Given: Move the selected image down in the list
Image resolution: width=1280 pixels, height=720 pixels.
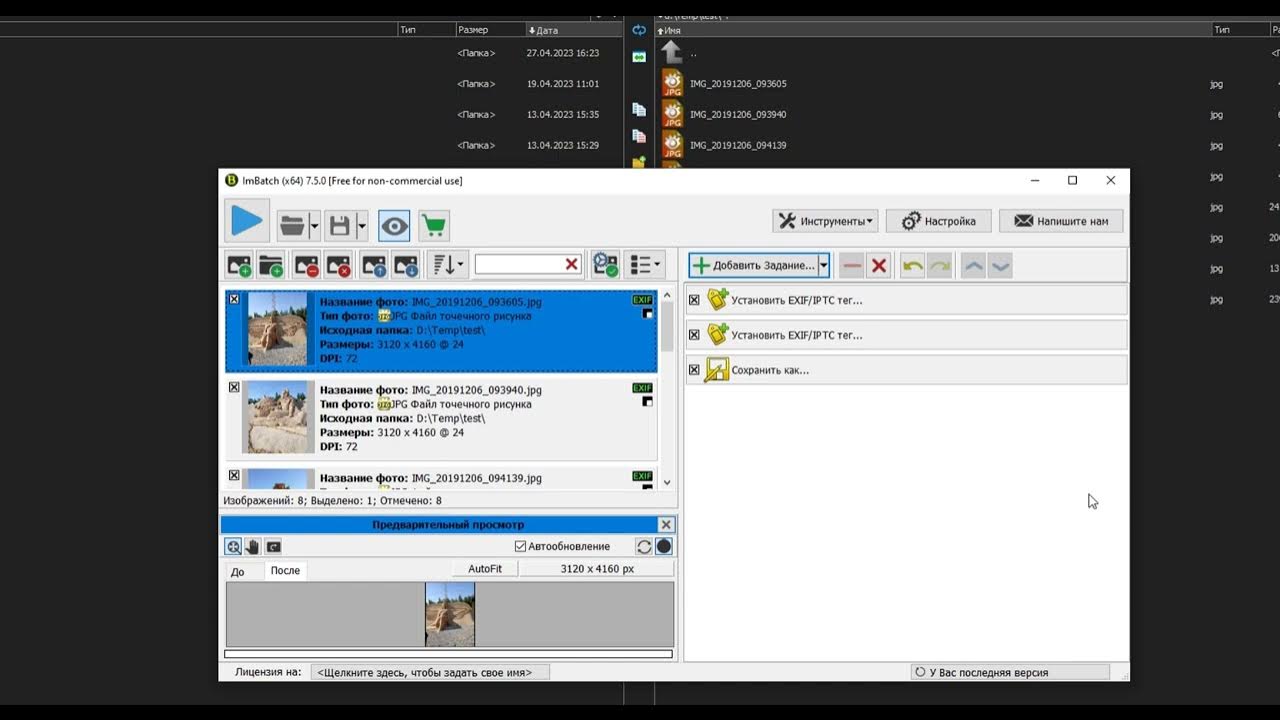Looking at the screenshot, I should coord(406,265).
